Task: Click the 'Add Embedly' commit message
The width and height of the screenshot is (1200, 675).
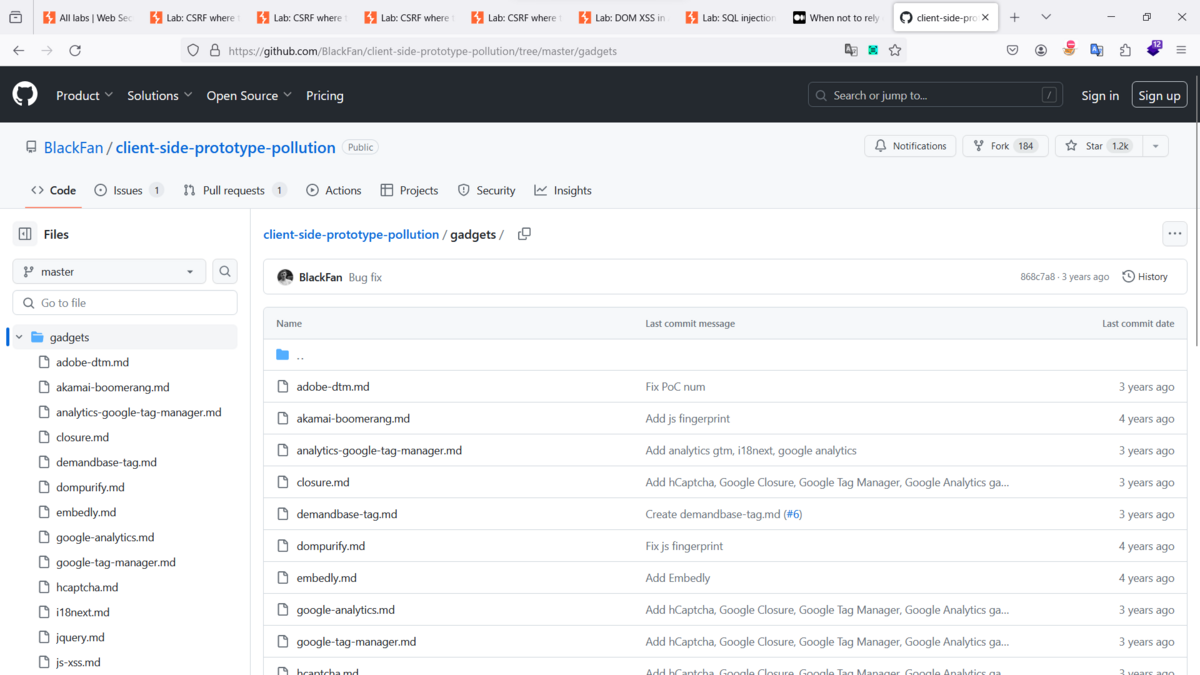Action: 678,578
